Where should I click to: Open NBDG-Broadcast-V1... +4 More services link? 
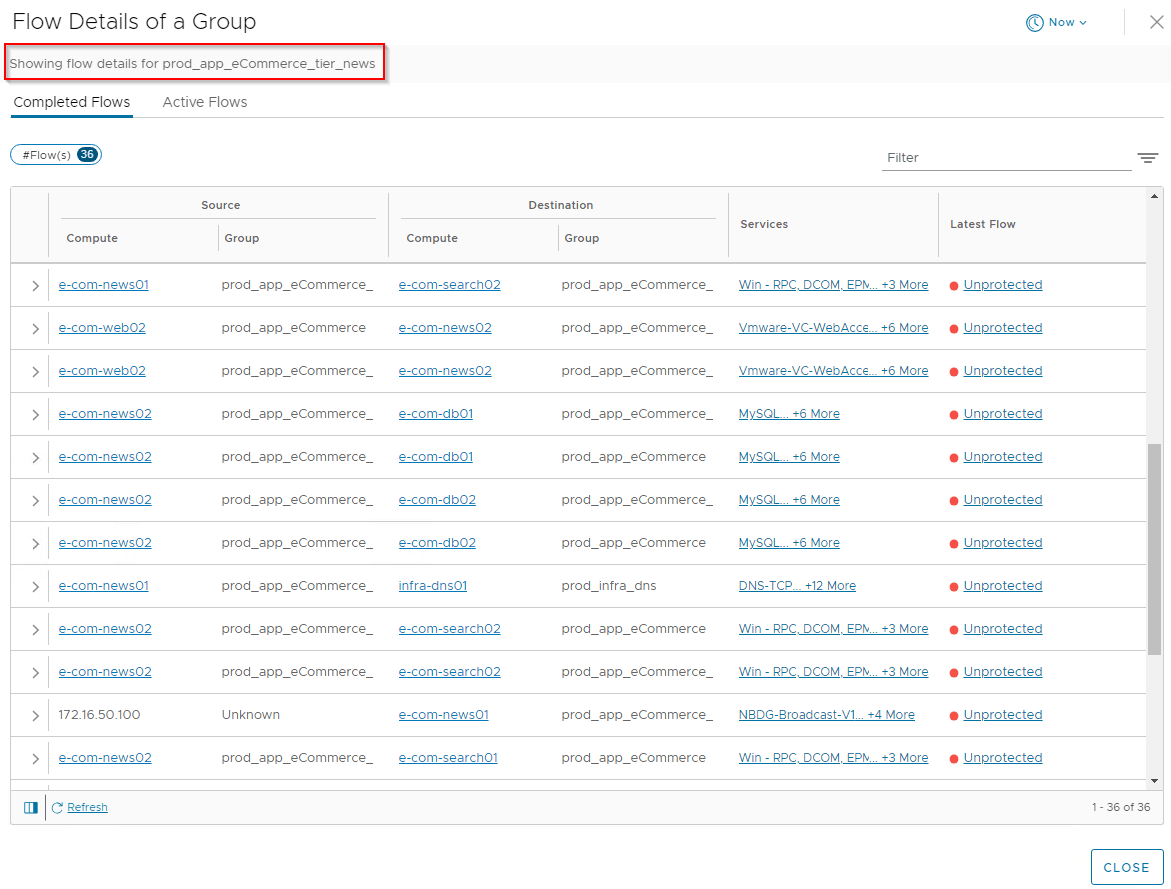coord(827,714)
